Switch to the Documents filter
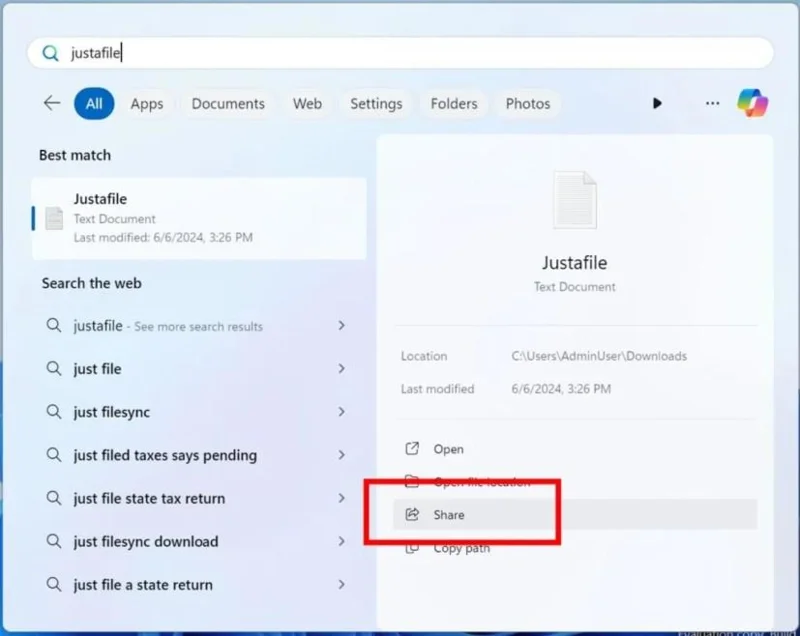 228,104
